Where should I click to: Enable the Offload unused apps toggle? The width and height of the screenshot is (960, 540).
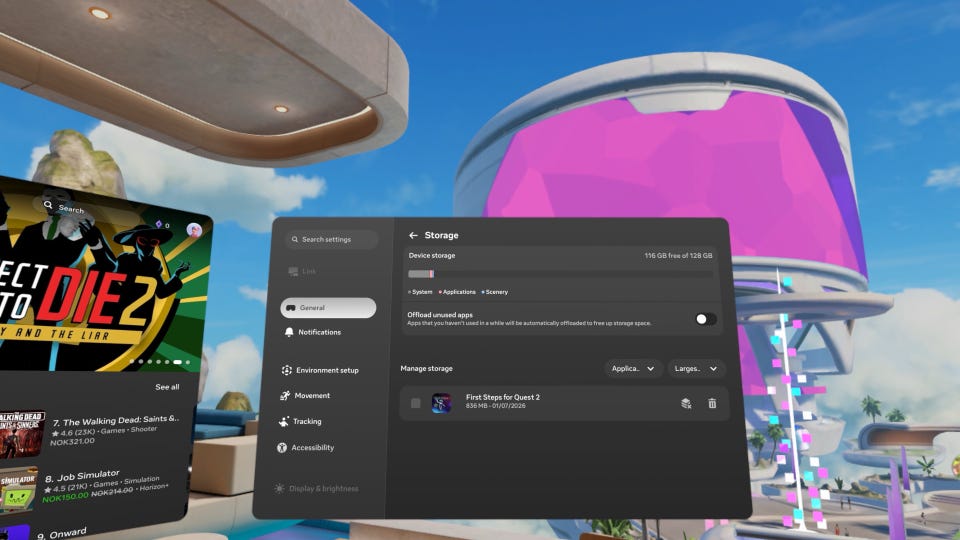click(x=705, y=319)
